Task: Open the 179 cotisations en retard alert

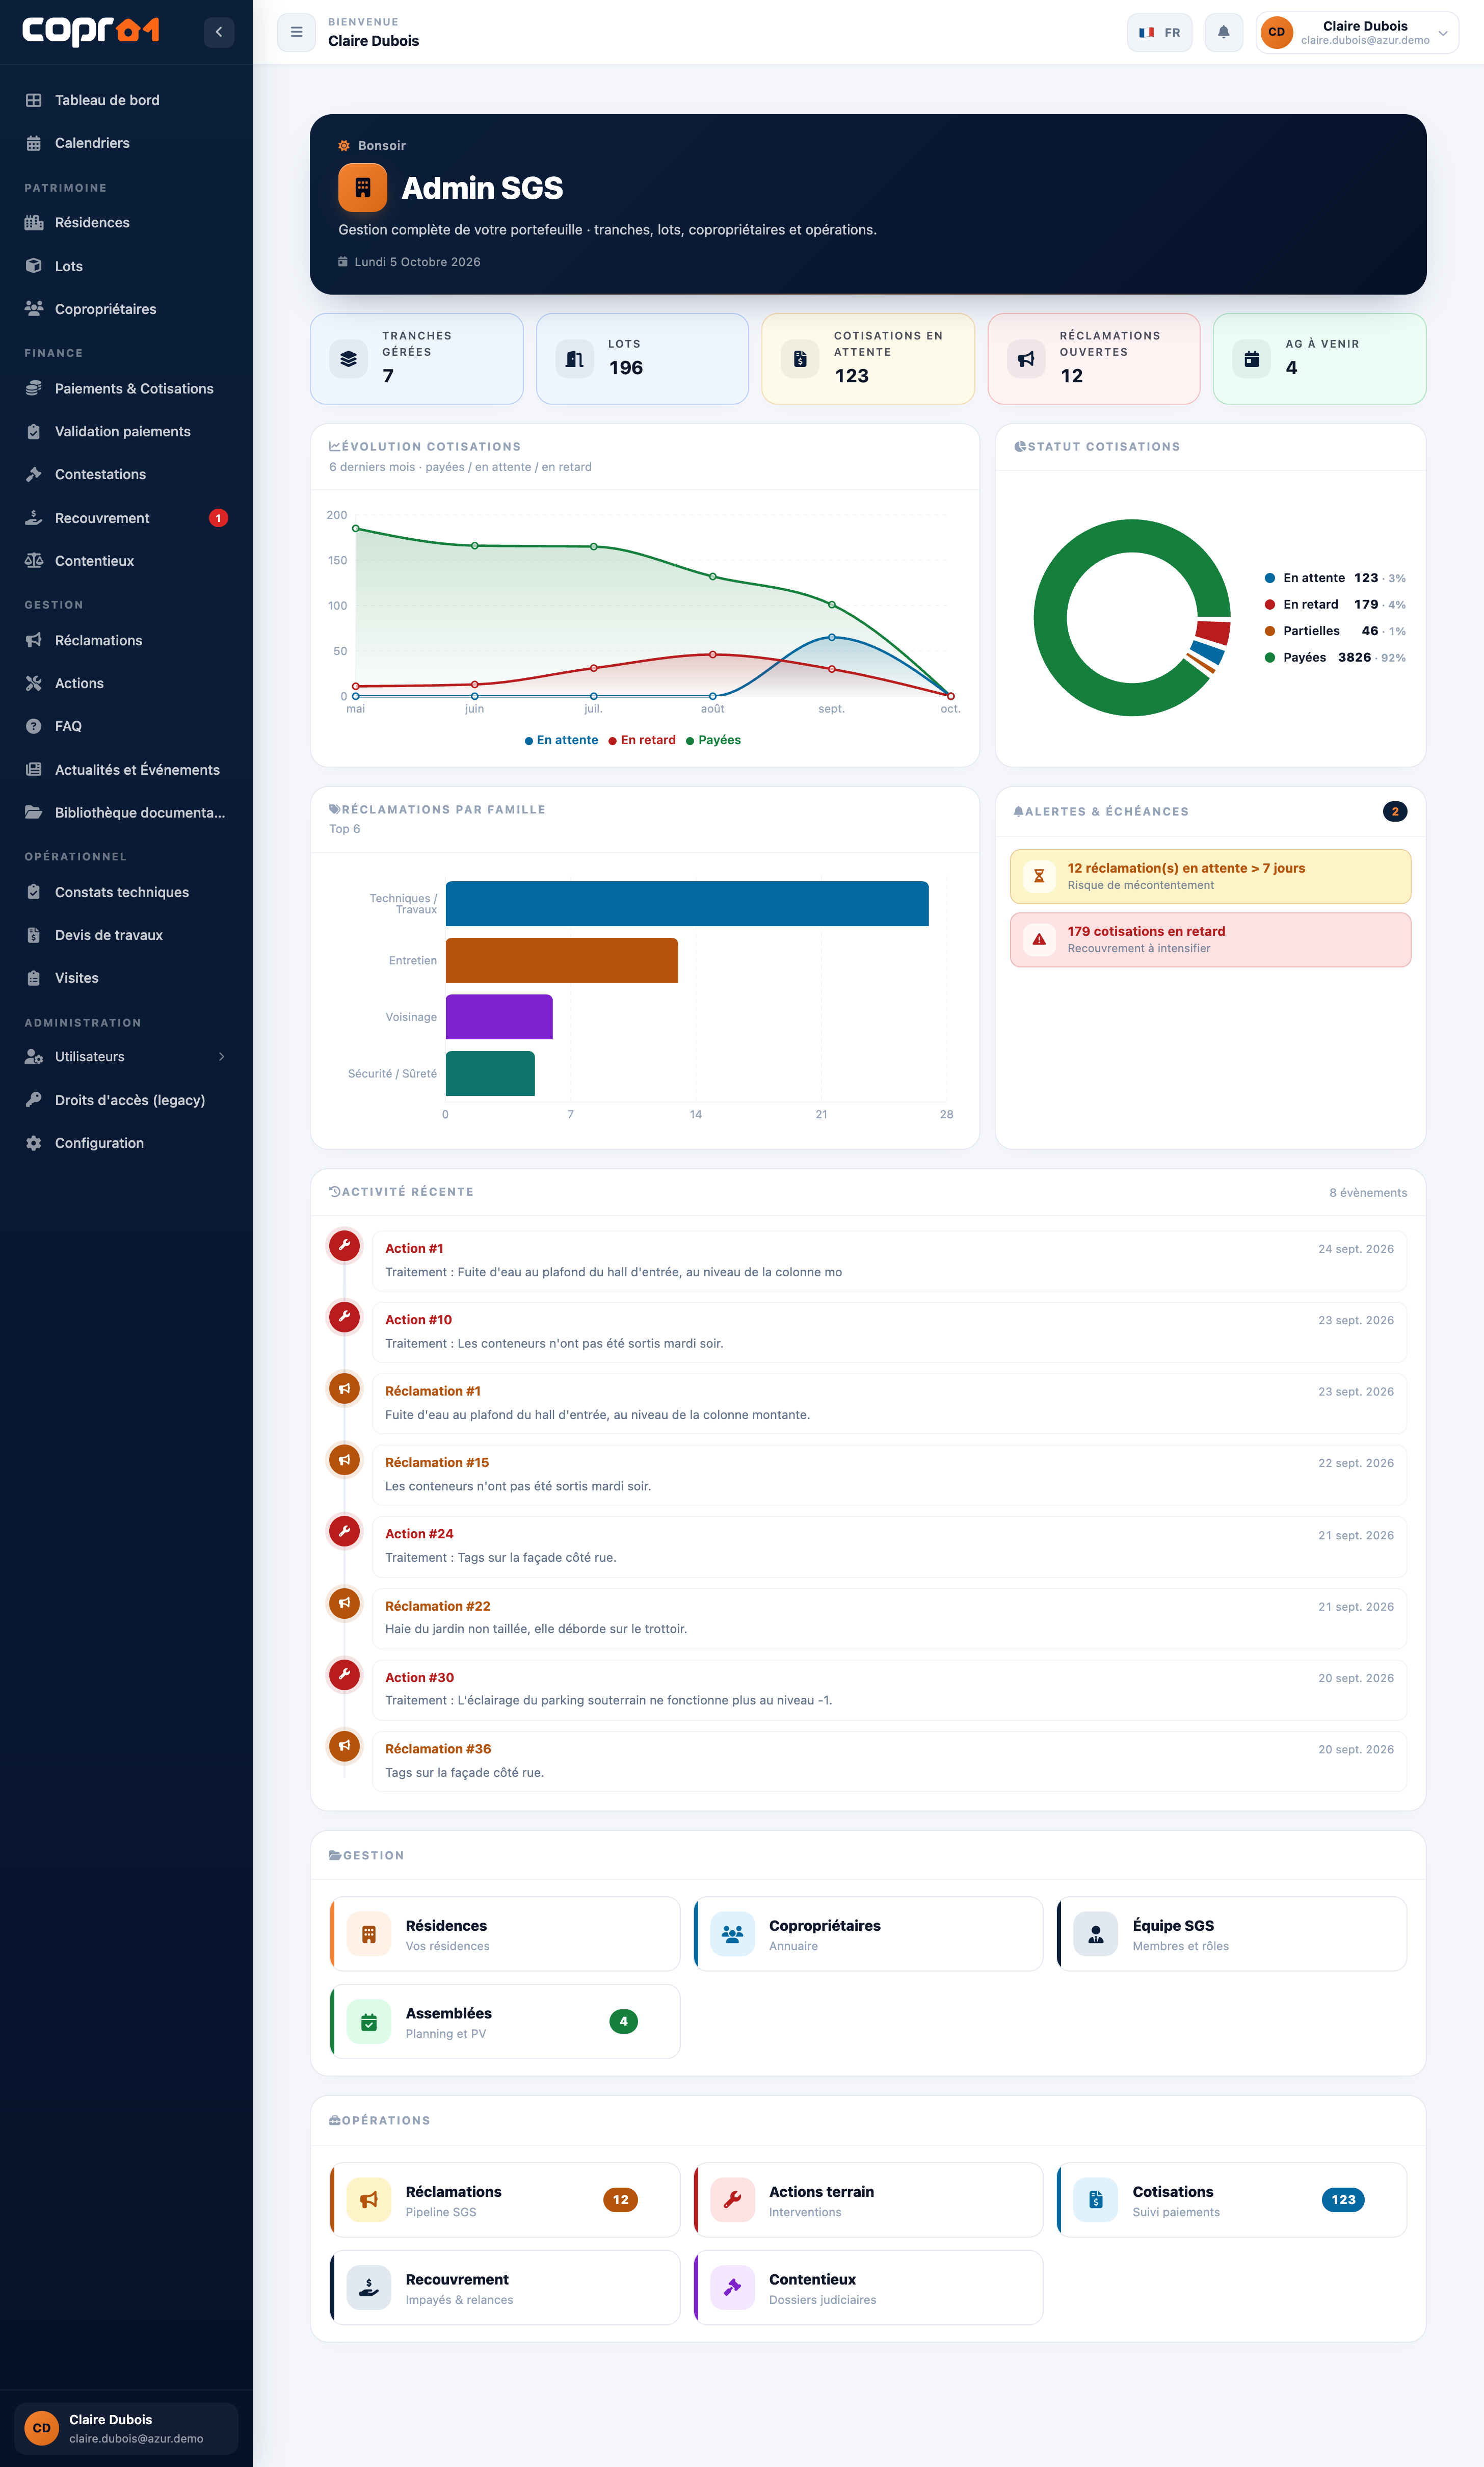Action: point(1210,940)
